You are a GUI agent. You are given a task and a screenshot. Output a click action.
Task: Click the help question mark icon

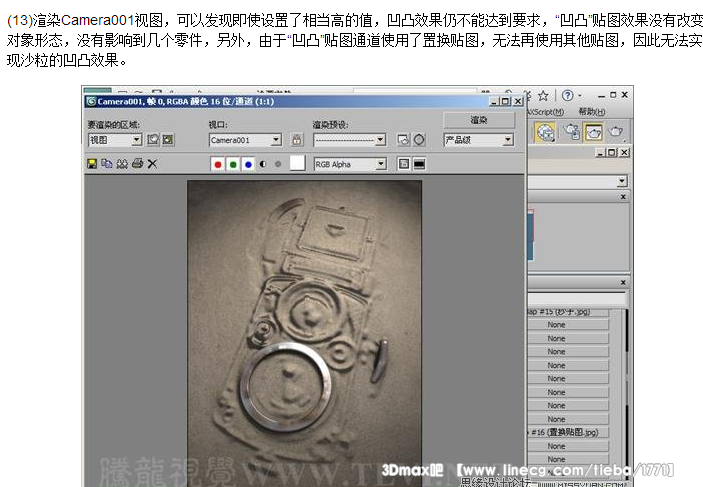(x=566, y=95)
